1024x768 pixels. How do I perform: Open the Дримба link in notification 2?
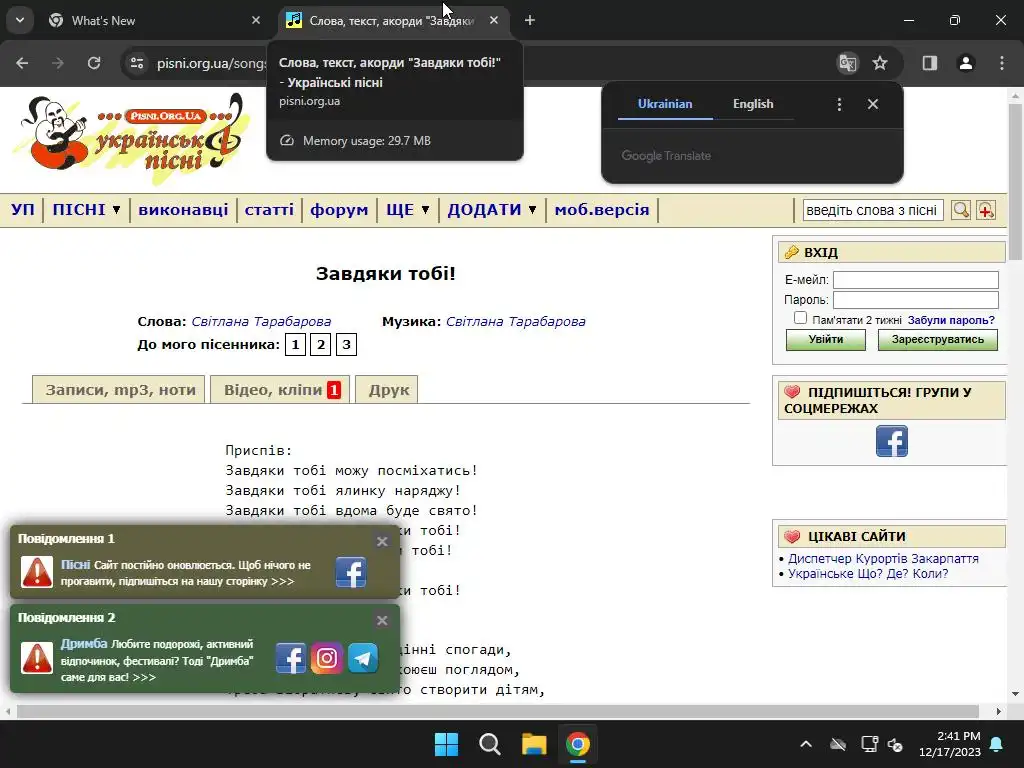84,643
